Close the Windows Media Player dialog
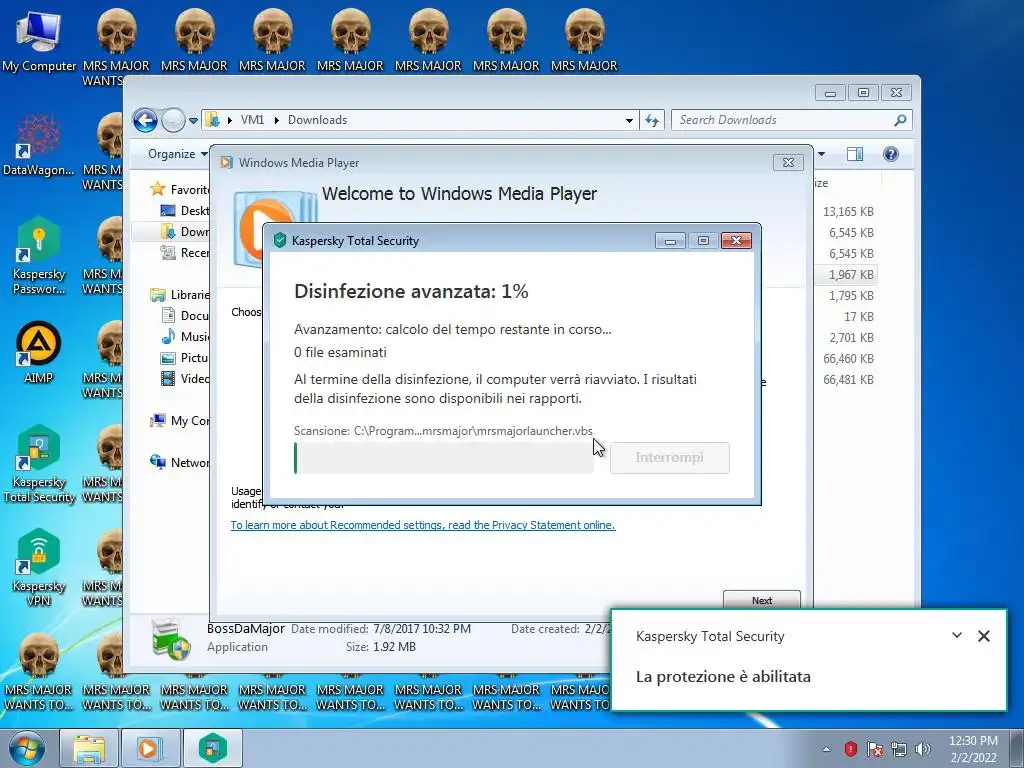The width and height of the screenshot is (1024, 768). click(788, 163)
